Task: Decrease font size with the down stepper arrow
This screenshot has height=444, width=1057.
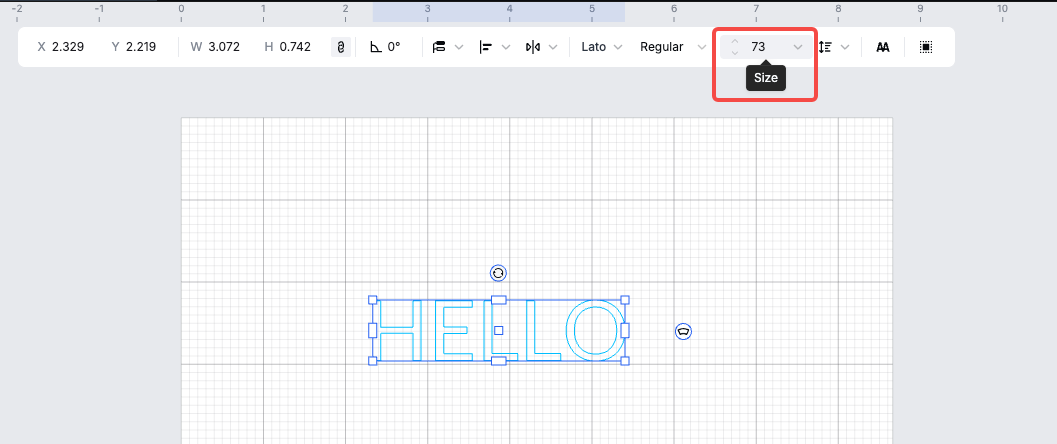Action: [735, 53]
